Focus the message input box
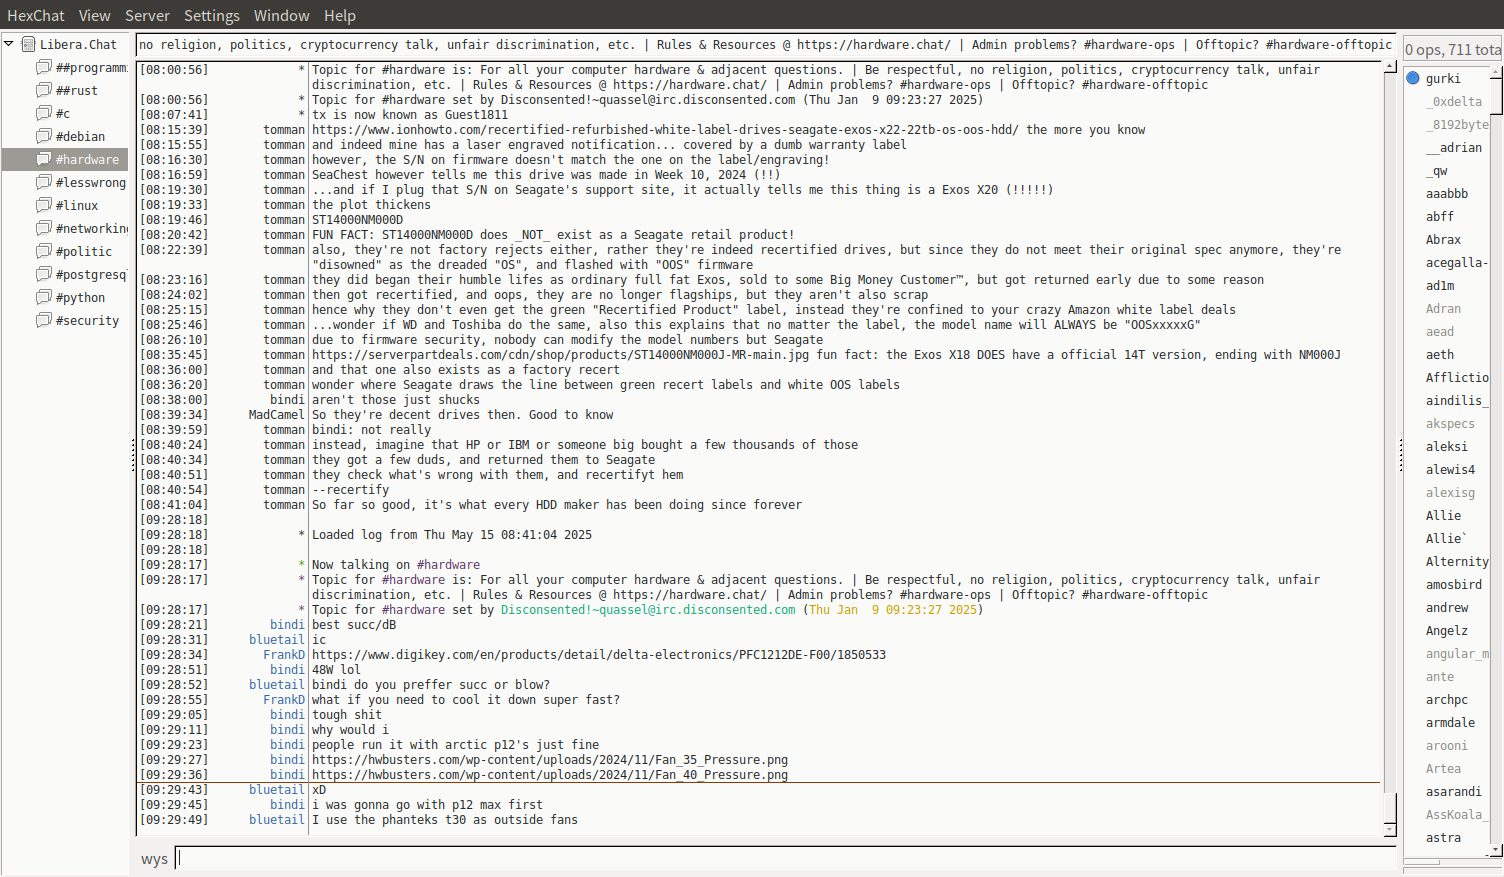 786,858
